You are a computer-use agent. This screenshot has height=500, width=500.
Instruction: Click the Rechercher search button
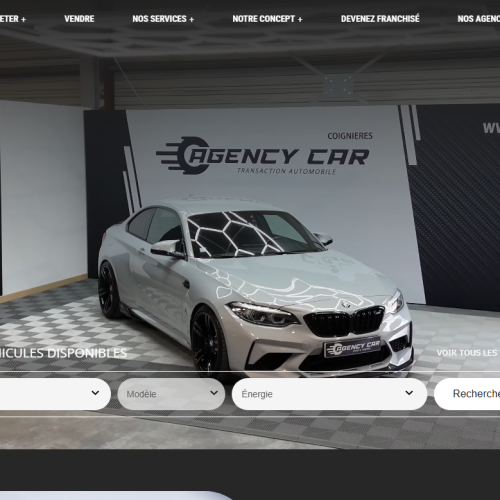467,394
